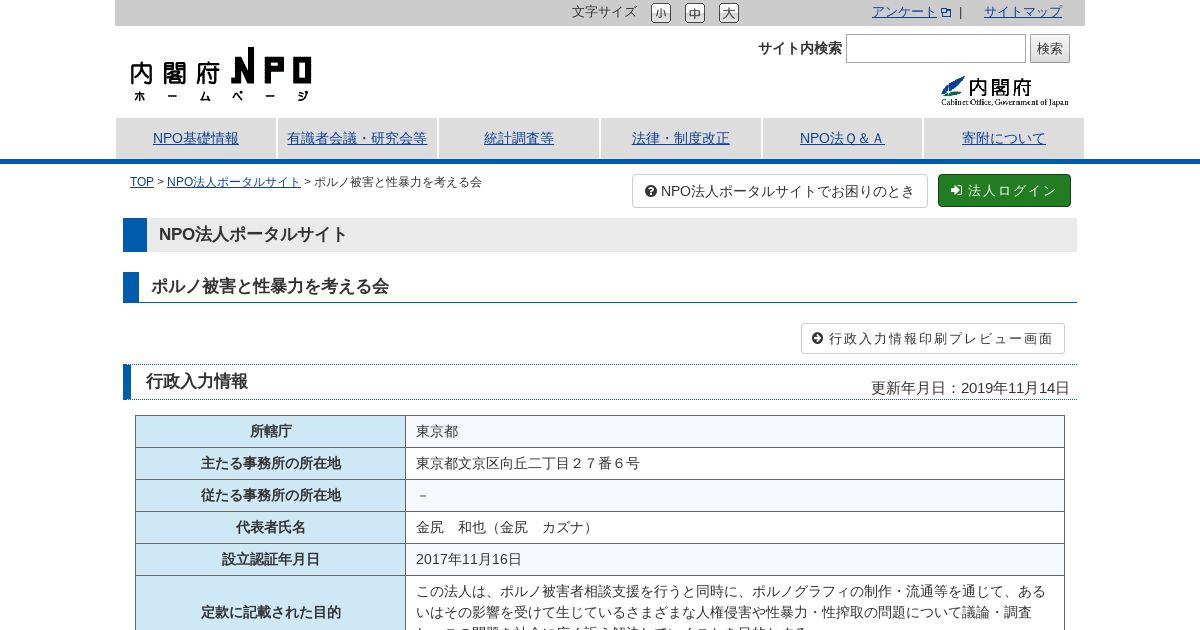The width and height of the screenshot is (1200, 630).
Task: Click the update date 2019年11月14日
Action: (1015, 388)
